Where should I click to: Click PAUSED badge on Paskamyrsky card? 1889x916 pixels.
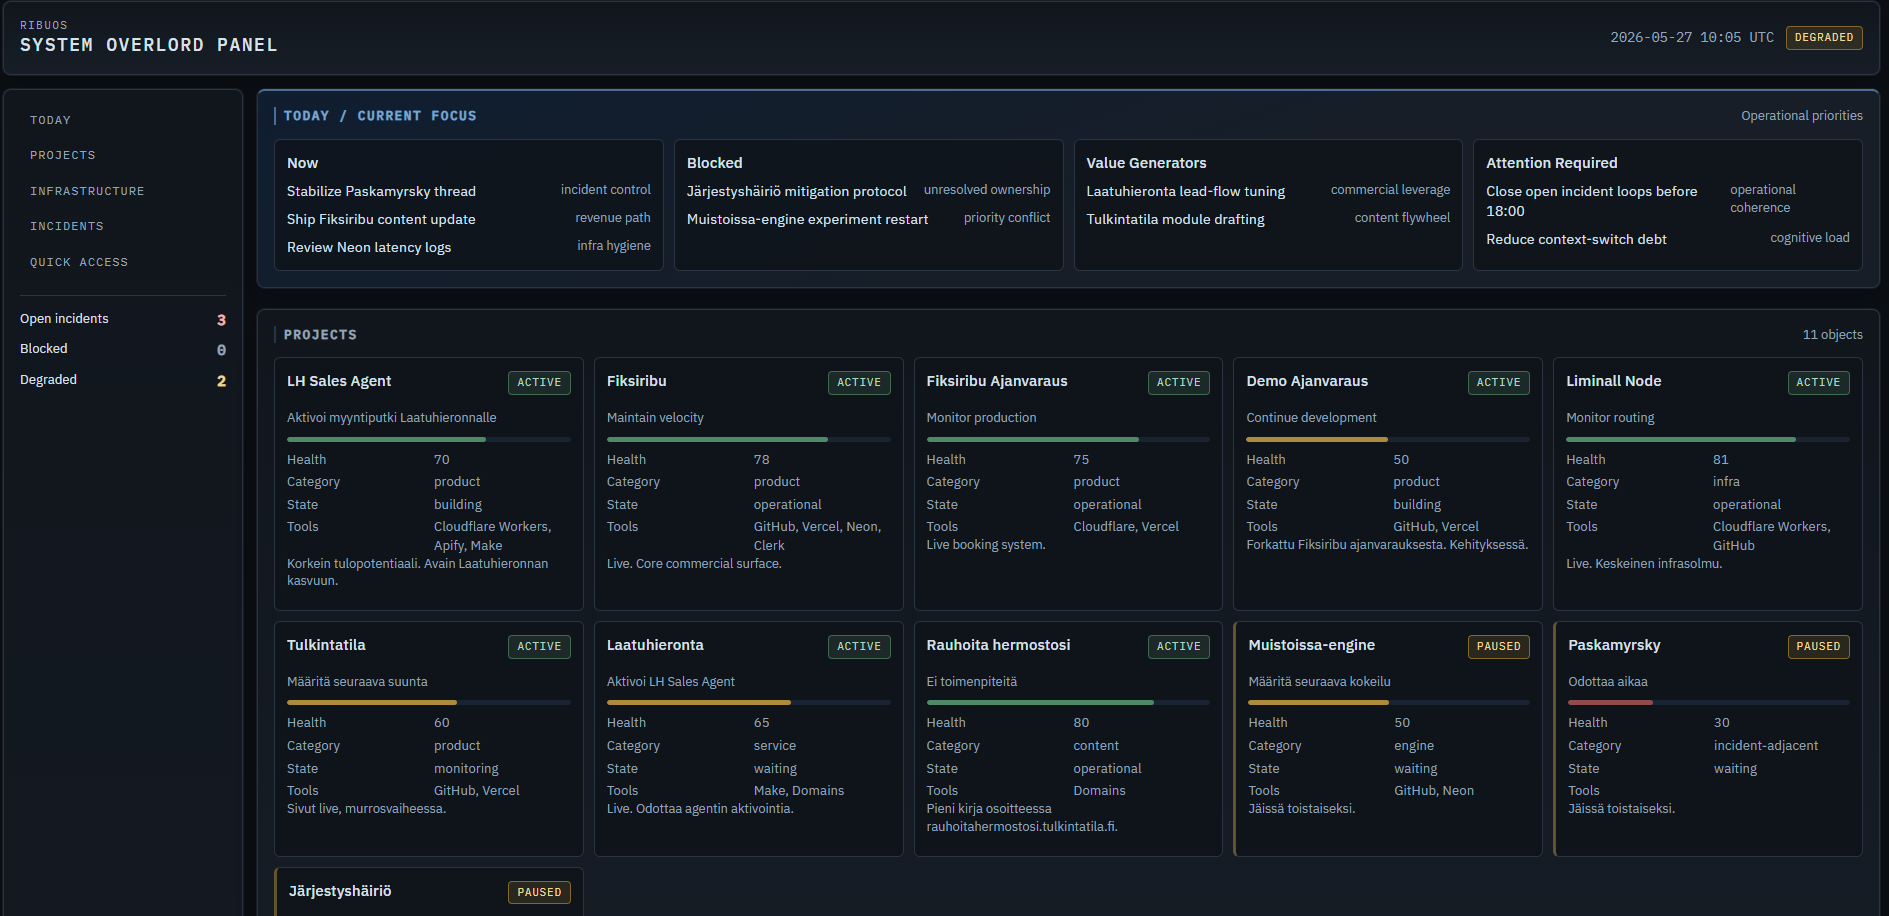click(x=1818, y=647)
